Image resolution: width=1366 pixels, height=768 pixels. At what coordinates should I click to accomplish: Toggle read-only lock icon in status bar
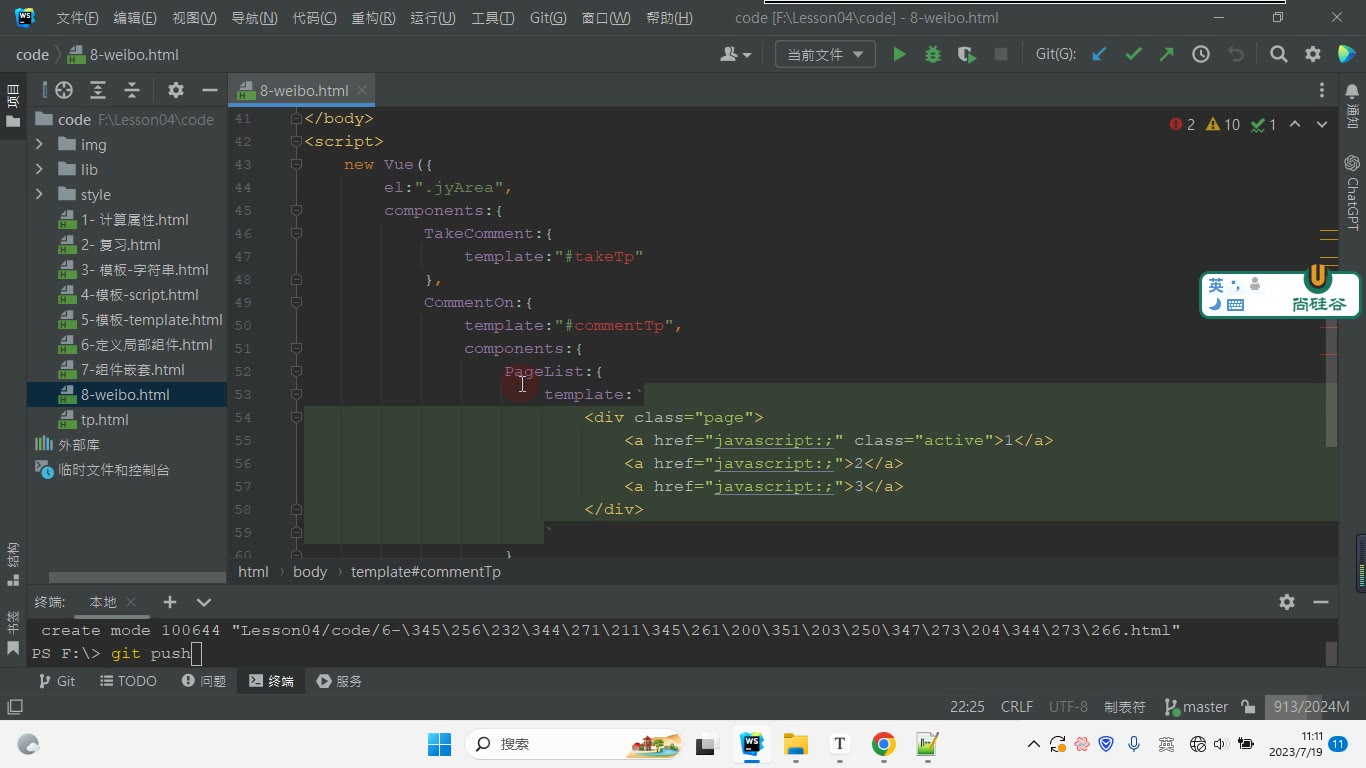[1248, 707]
